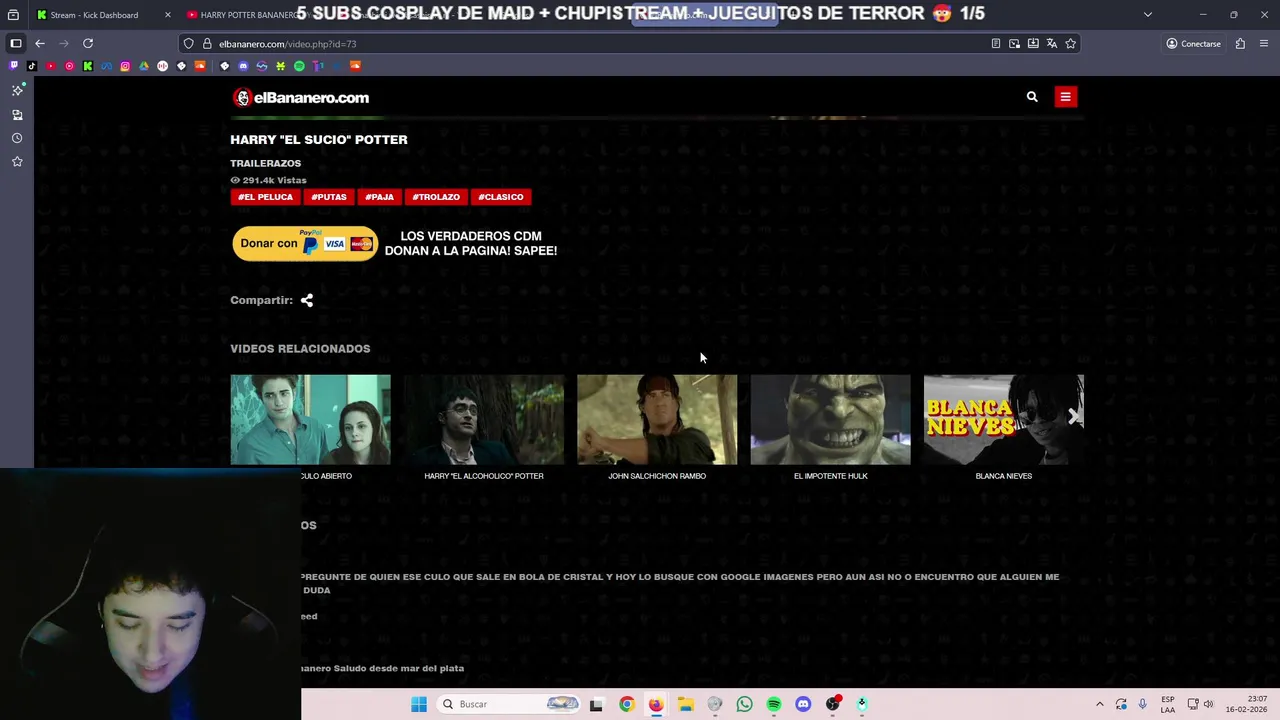Image resolution: width=1280 pixels, height=720 pixels.
Task: Open TikTok bookmark in bookmarks bar
Action: point(32,66)
